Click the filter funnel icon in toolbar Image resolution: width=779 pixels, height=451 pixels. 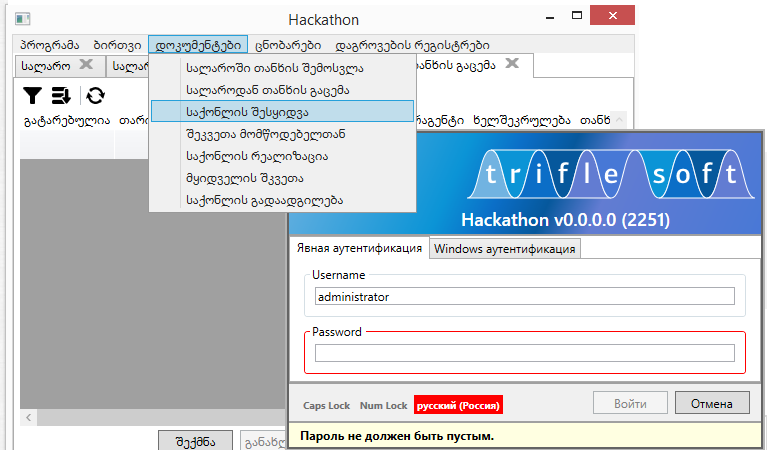coord(32,95)
